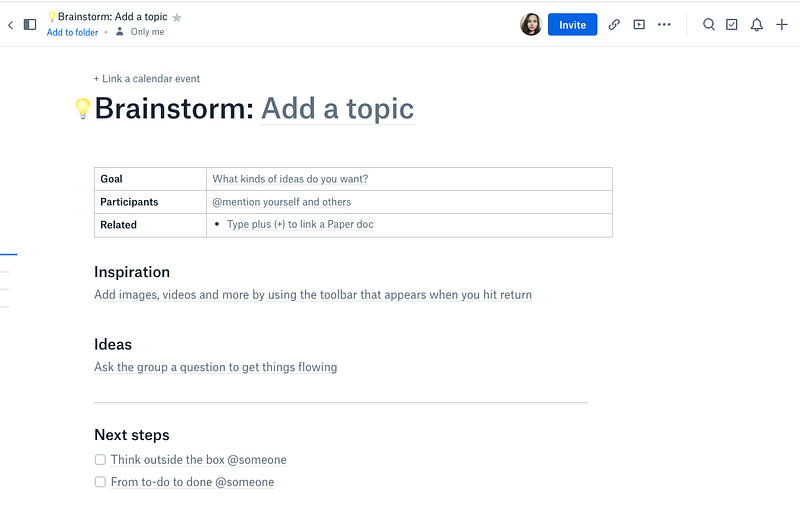Open the user profile avatar
The image size is (800, 523).
(x=531, y=24)
